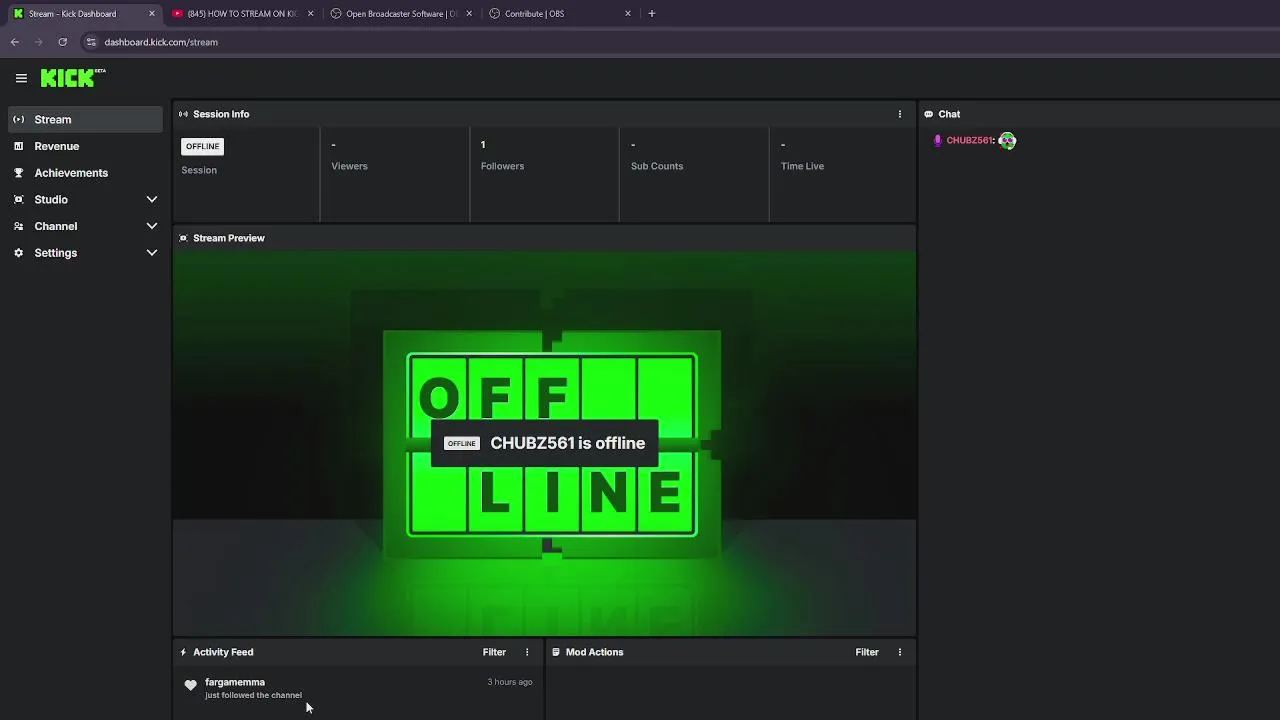Click the Settings gear icon in sidebar
1280x720 pixels.
click(x=18, y=253)
